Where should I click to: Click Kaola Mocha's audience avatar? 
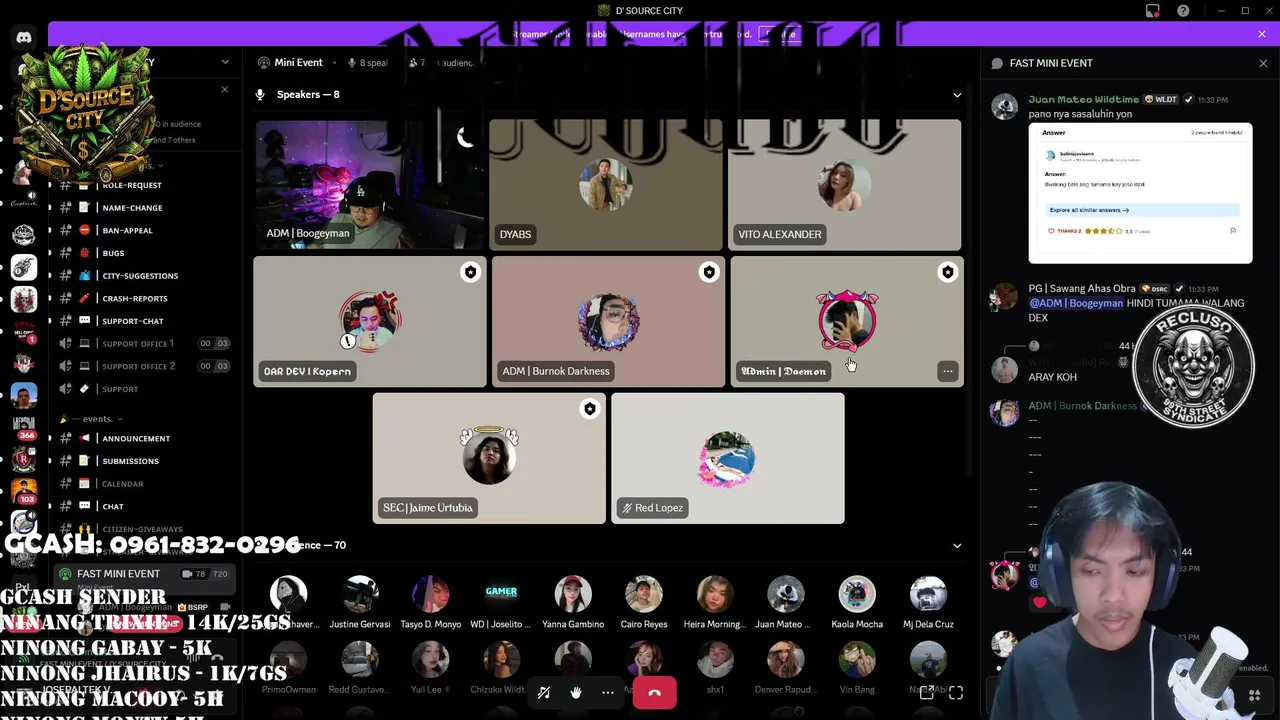point(857,595)
